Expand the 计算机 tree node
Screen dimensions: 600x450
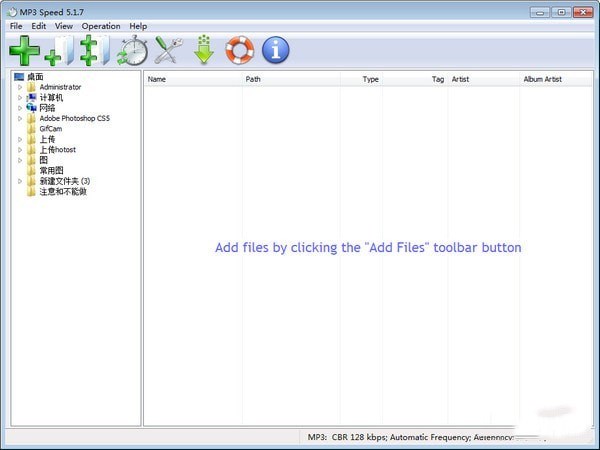point(20,98)
